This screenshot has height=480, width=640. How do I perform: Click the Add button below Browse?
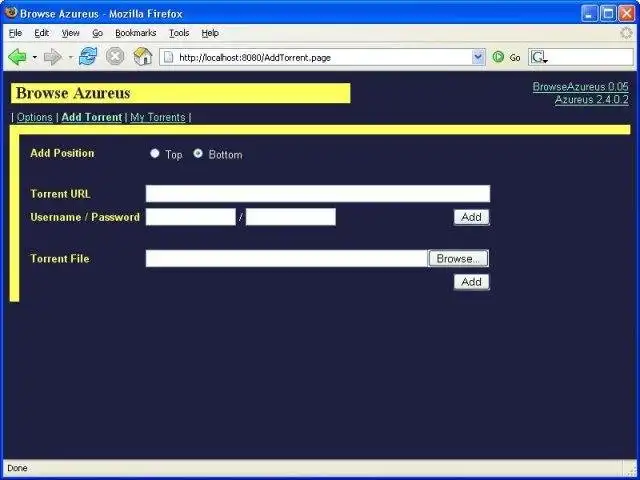pos(471,282)
